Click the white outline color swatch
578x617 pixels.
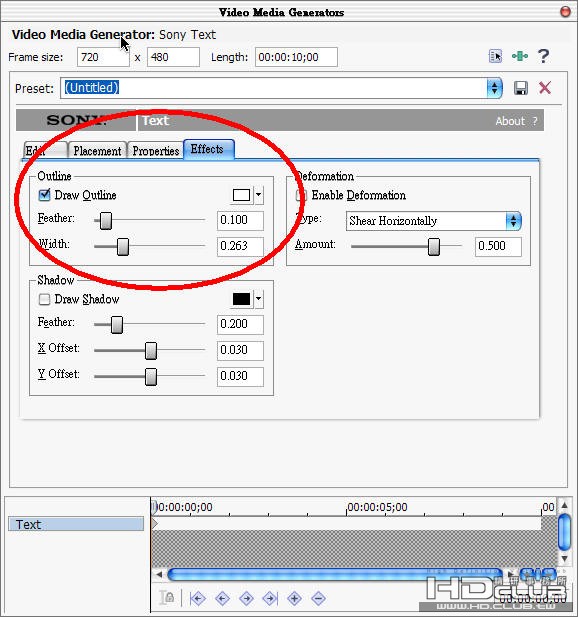coord(241,195)
